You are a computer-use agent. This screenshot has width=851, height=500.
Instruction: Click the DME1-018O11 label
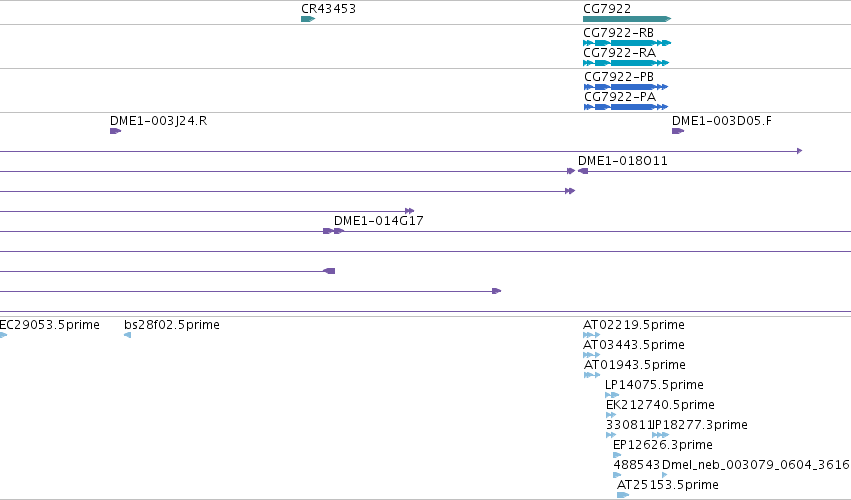tap(623, 161)
